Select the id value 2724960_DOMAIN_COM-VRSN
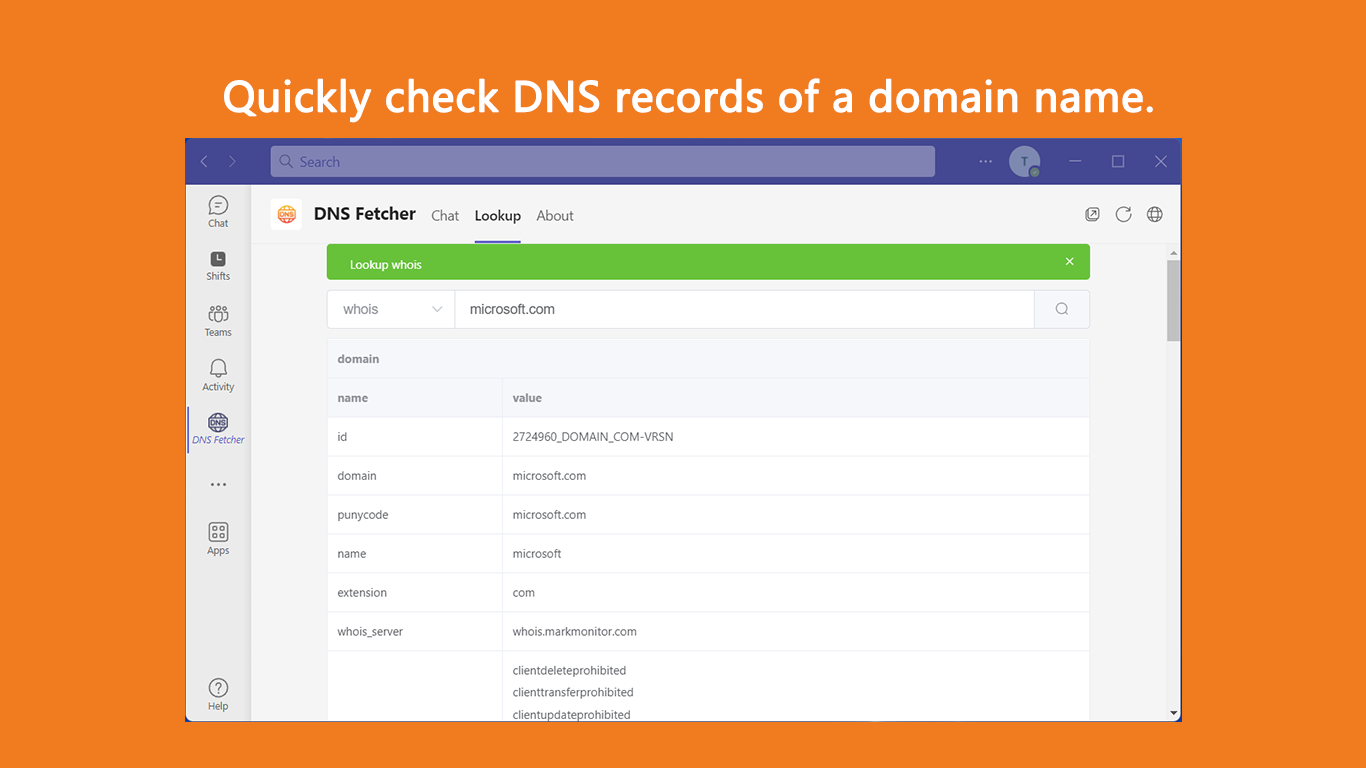1366x768 pixels. click(x=593, y=437)
